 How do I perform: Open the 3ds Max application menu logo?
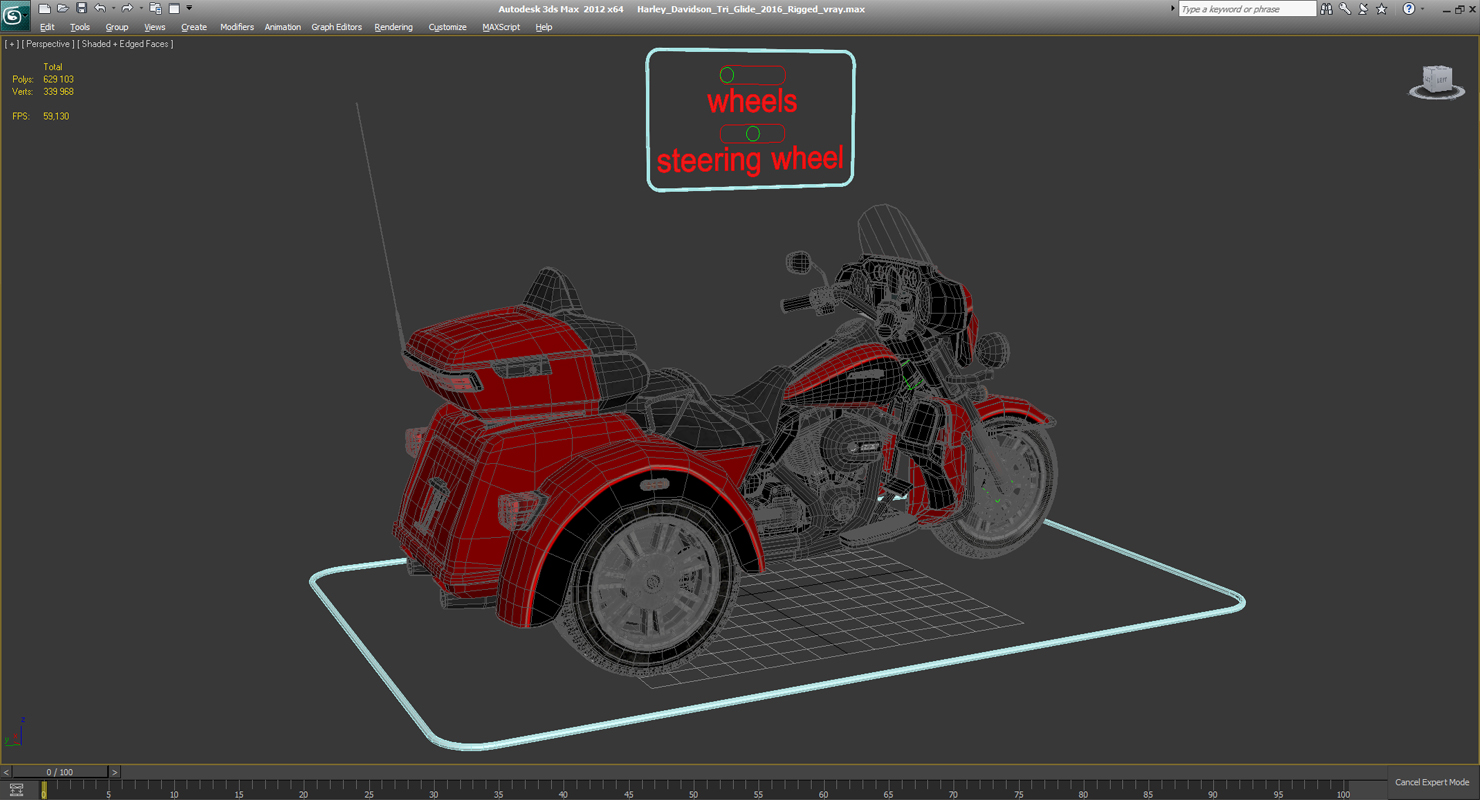[x=15, y=15]
